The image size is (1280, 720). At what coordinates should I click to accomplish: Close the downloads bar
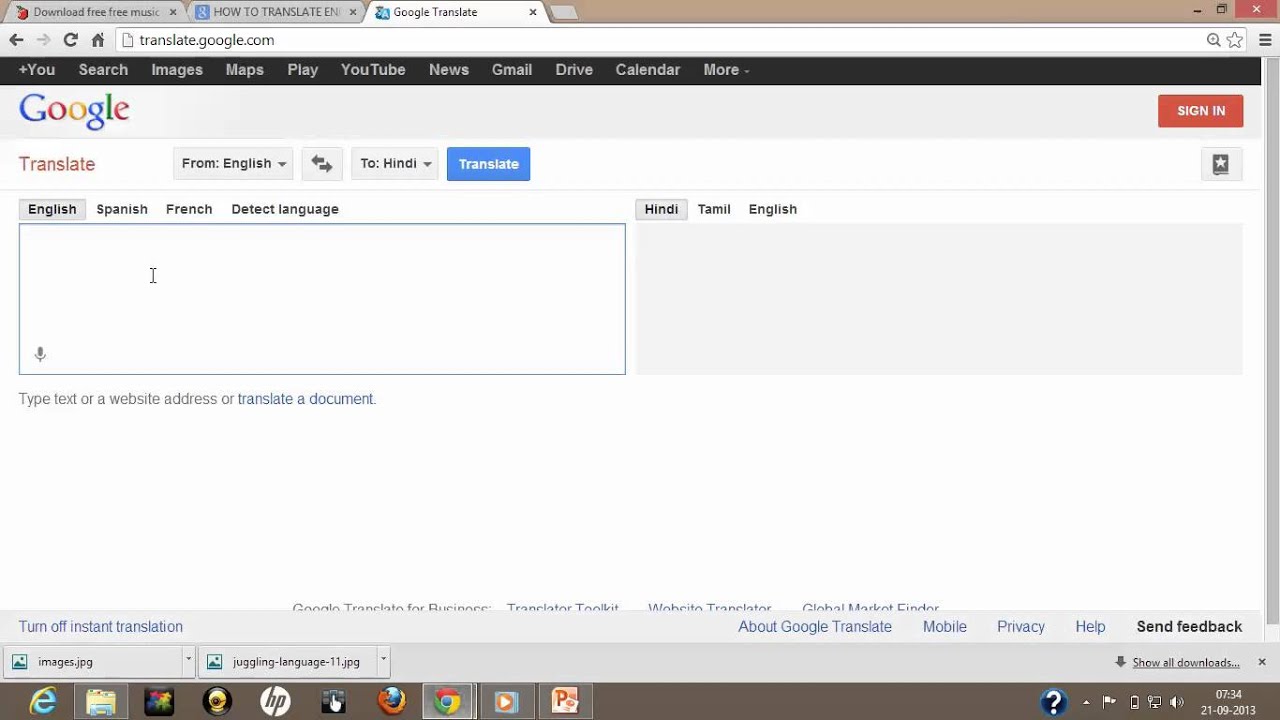coord(1261,662)
